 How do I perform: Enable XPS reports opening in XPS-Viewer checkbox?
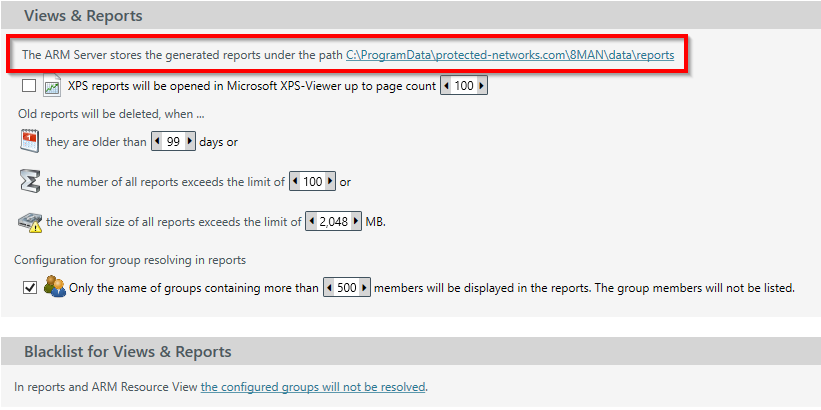pyautogui.click(x=28, y=87)
